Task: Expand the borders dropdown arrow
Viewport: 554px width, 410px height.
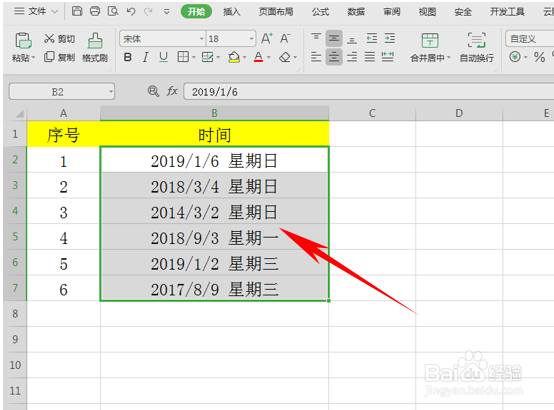Action: [x=194, y=57]
